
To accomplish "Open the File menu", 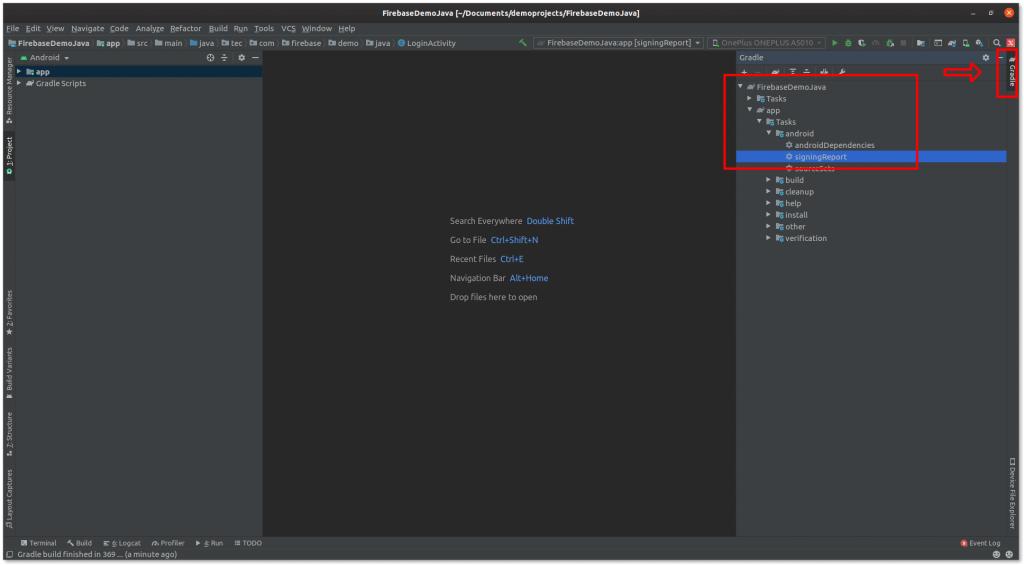I will point(12,29).
